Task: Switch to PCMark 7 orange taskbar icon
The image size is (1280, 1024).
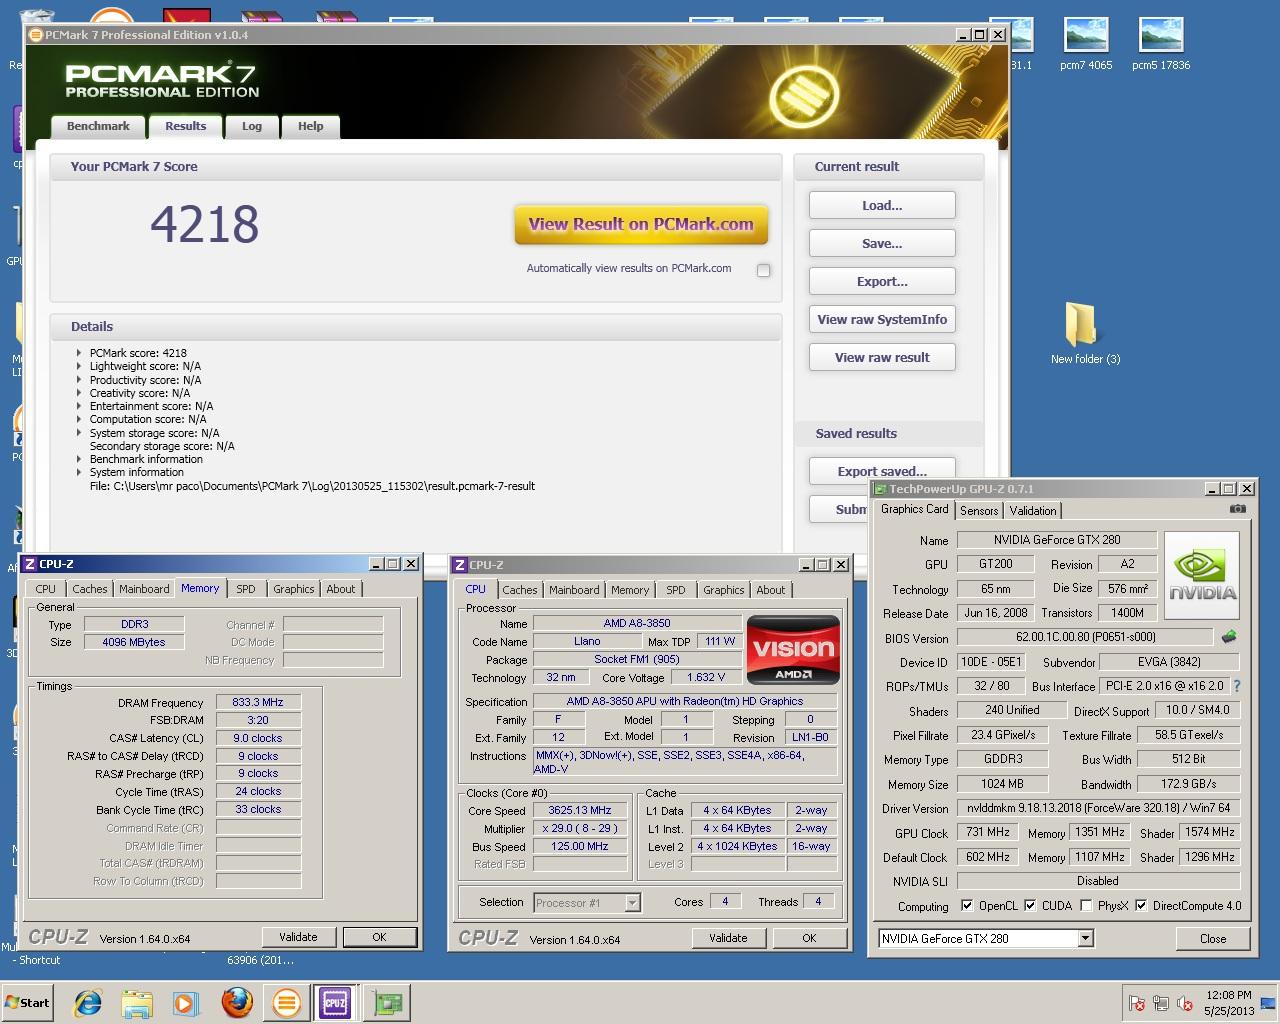Action: coord(286,1002)
